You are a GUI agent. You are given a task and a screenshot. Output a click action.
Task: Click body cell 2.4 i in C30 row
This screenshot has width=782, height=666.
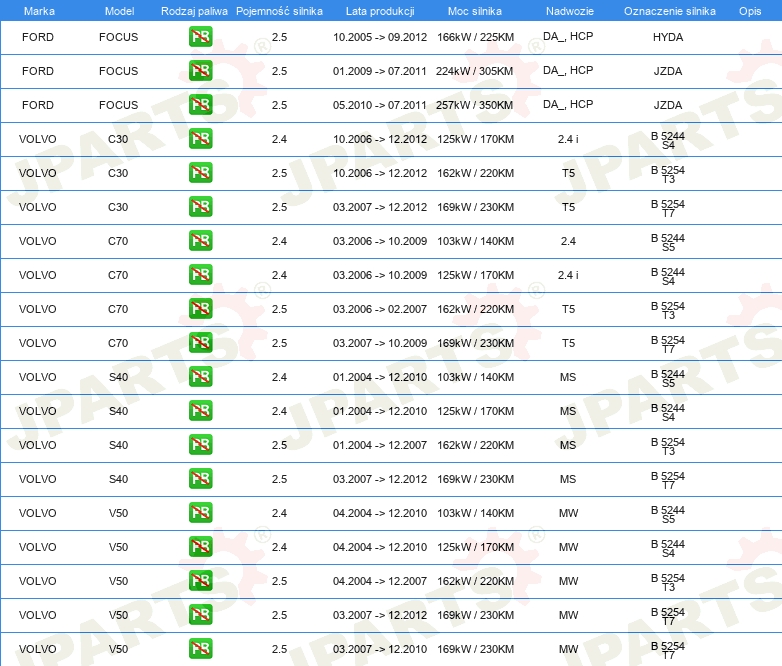pyautogui.click(x=568, y=139)
